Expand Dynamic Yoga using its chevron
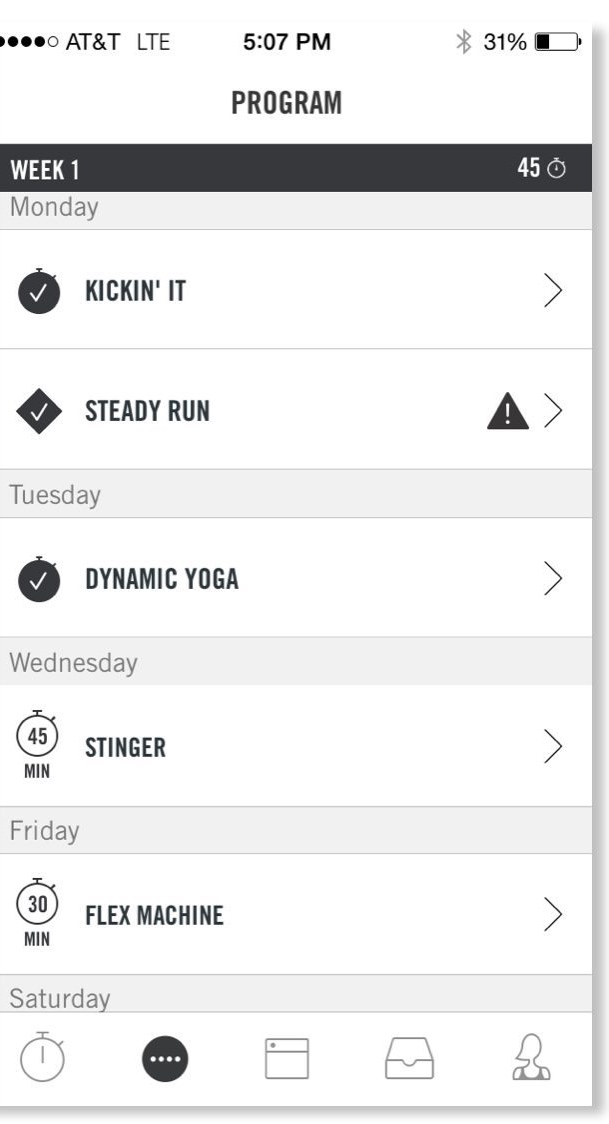 tap(552, 579)
